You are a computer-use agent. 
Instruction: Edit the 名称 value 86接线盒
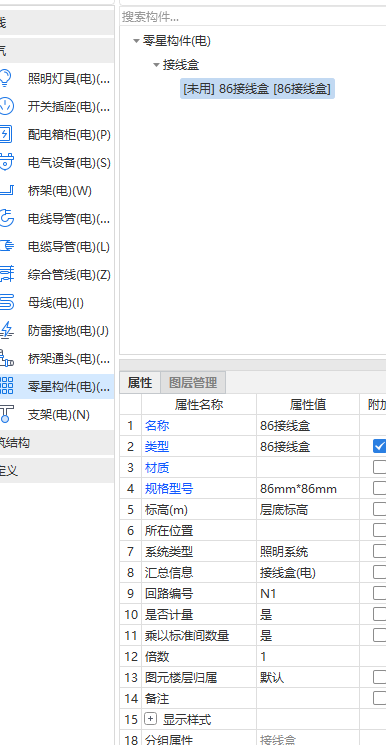click(308, 425)
